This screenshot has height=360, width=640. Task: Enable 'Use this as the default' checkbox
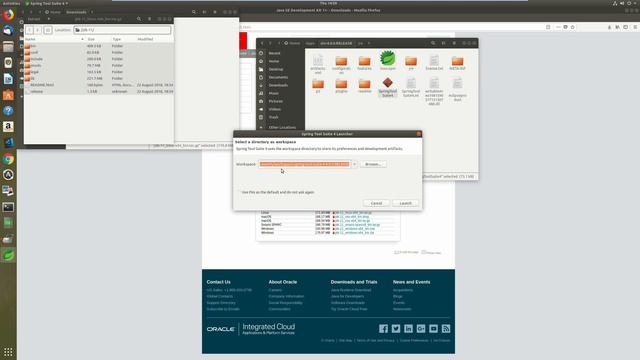pyautogui.click(x=239, y=192)
